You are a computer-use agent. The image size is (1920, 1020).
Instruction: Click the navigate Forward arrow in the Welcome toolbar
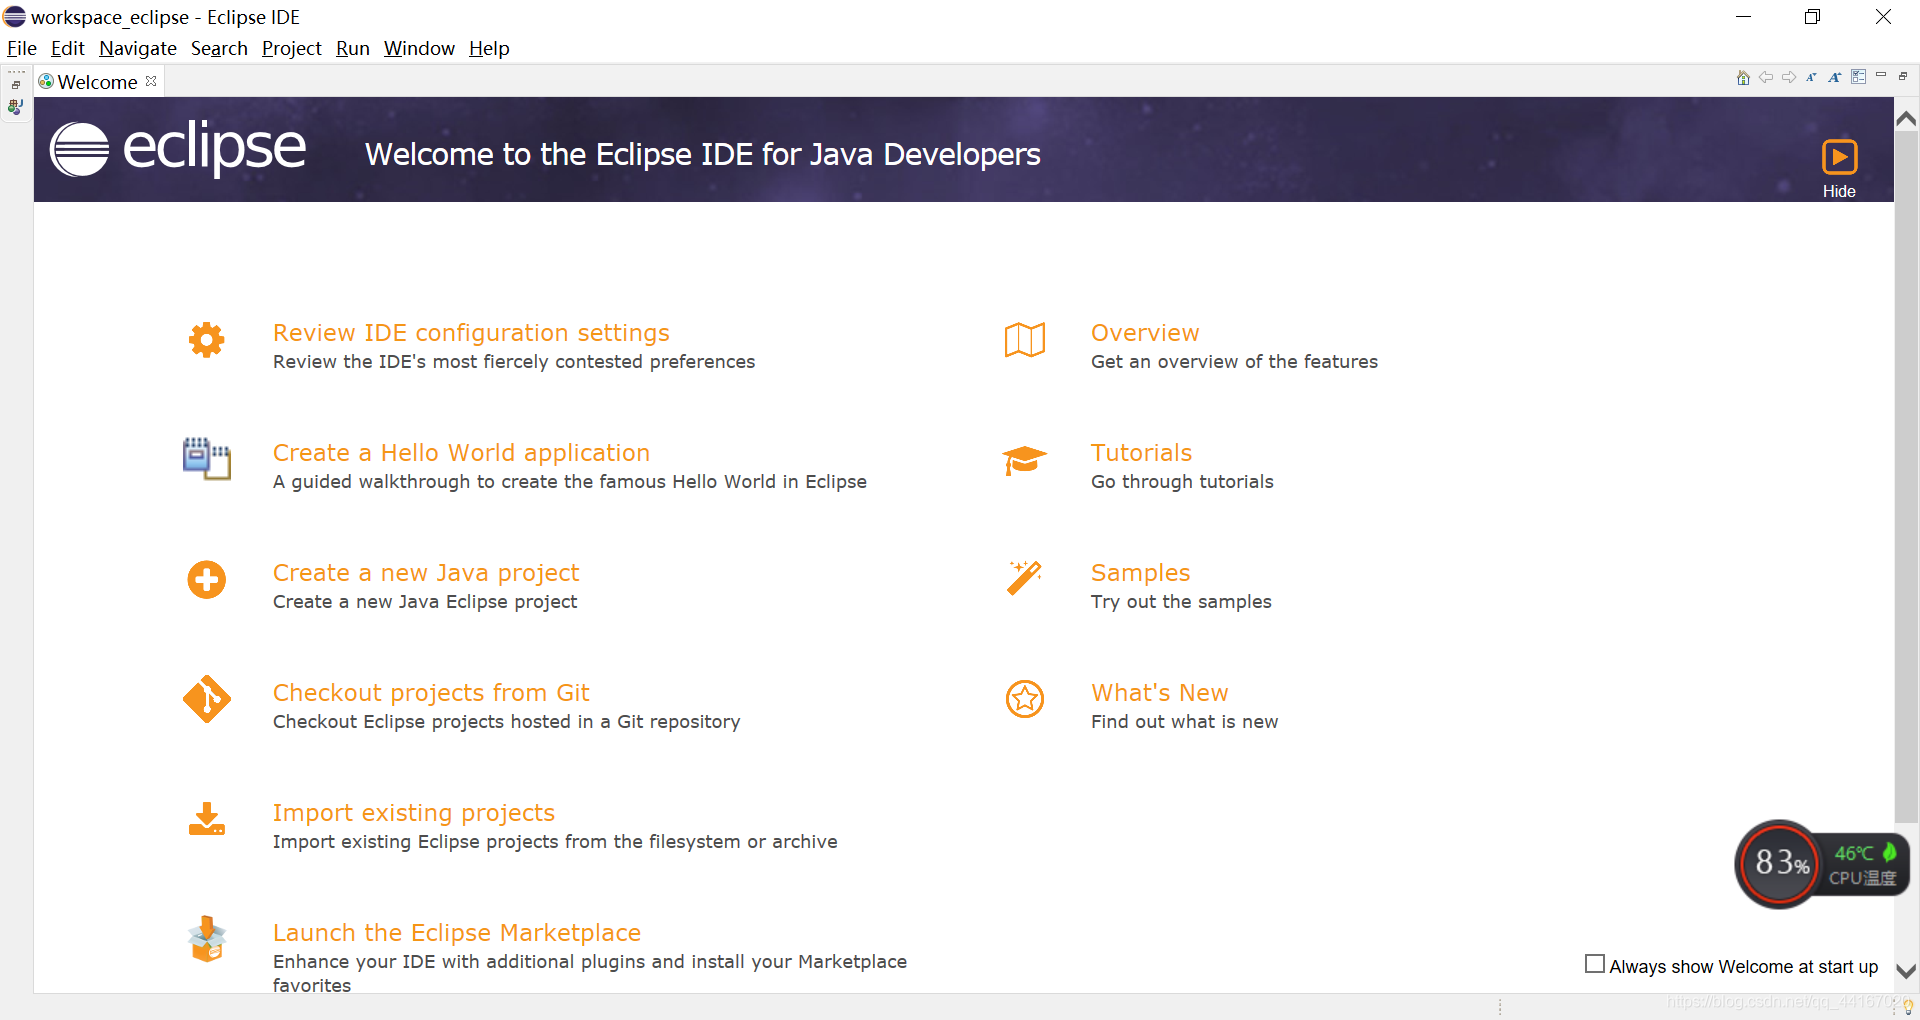(1789, 77)
